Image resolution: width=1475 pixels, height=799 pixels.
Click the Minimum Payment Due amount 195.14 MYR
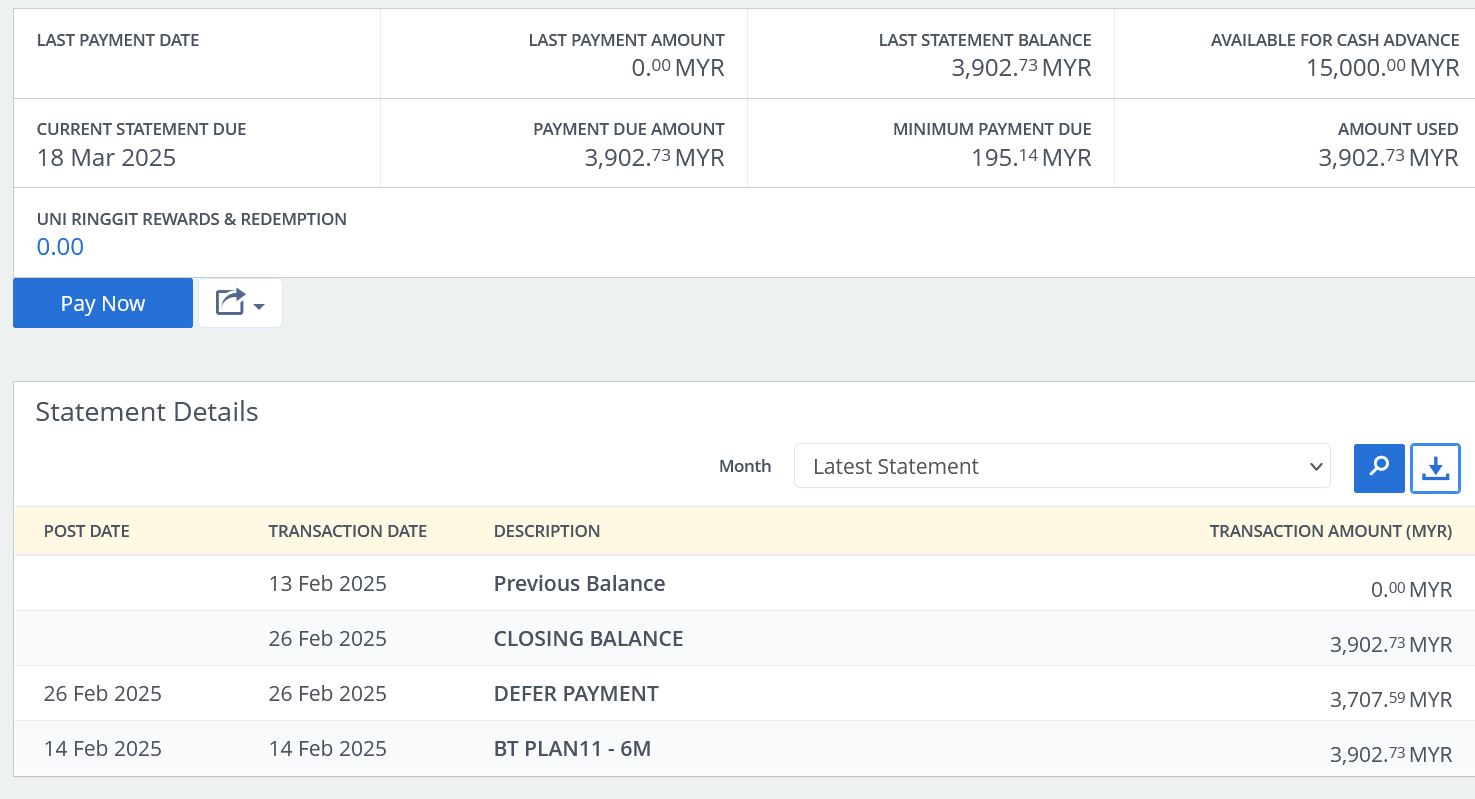click(1030, 158)
